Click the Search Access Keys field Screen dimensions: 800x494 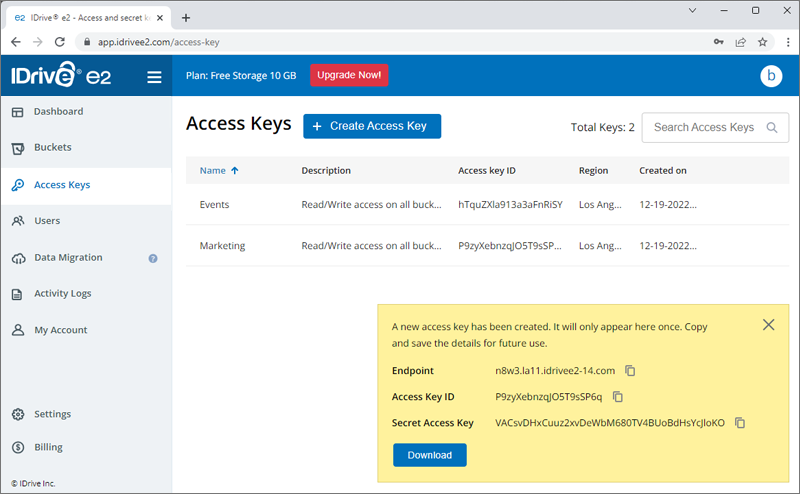click(x=715, y=128)
